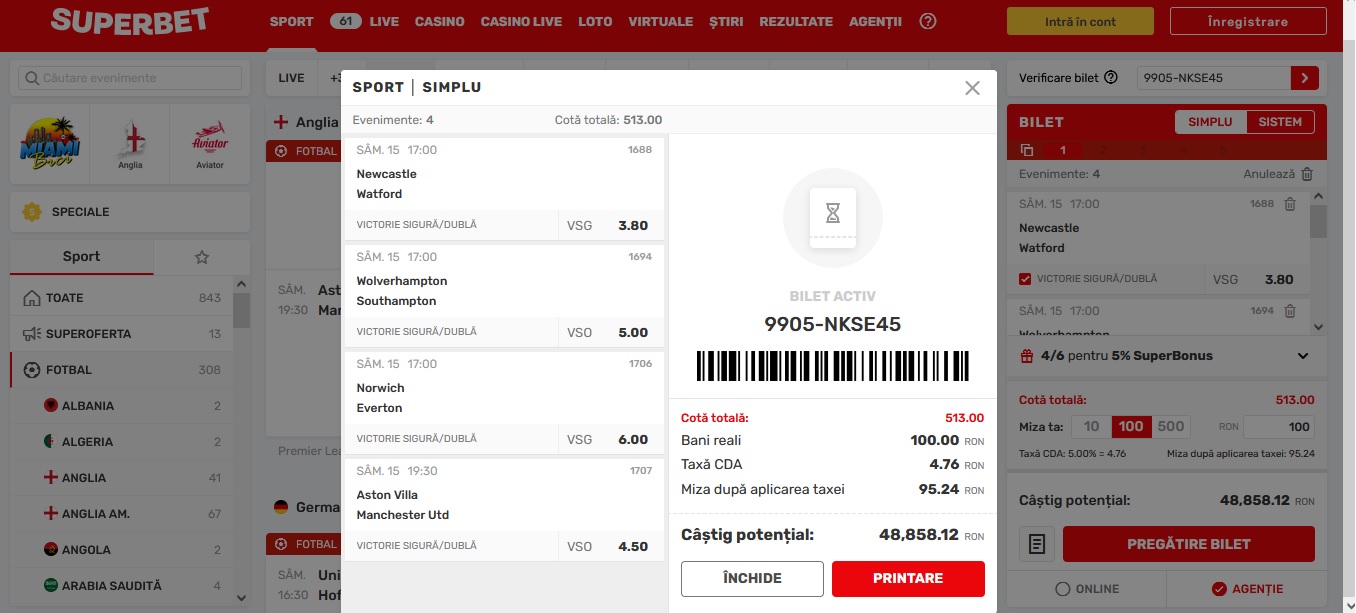Screen dimensions: 1356x613
Task: Remove event 1694 with its trash icon
Action: 1290,311
